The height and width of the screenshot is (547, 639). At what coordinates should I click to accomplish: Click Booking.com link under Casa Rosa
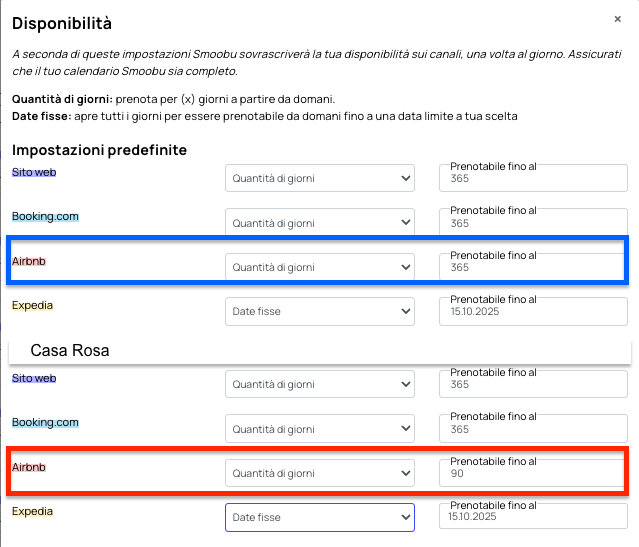point(45,422)
